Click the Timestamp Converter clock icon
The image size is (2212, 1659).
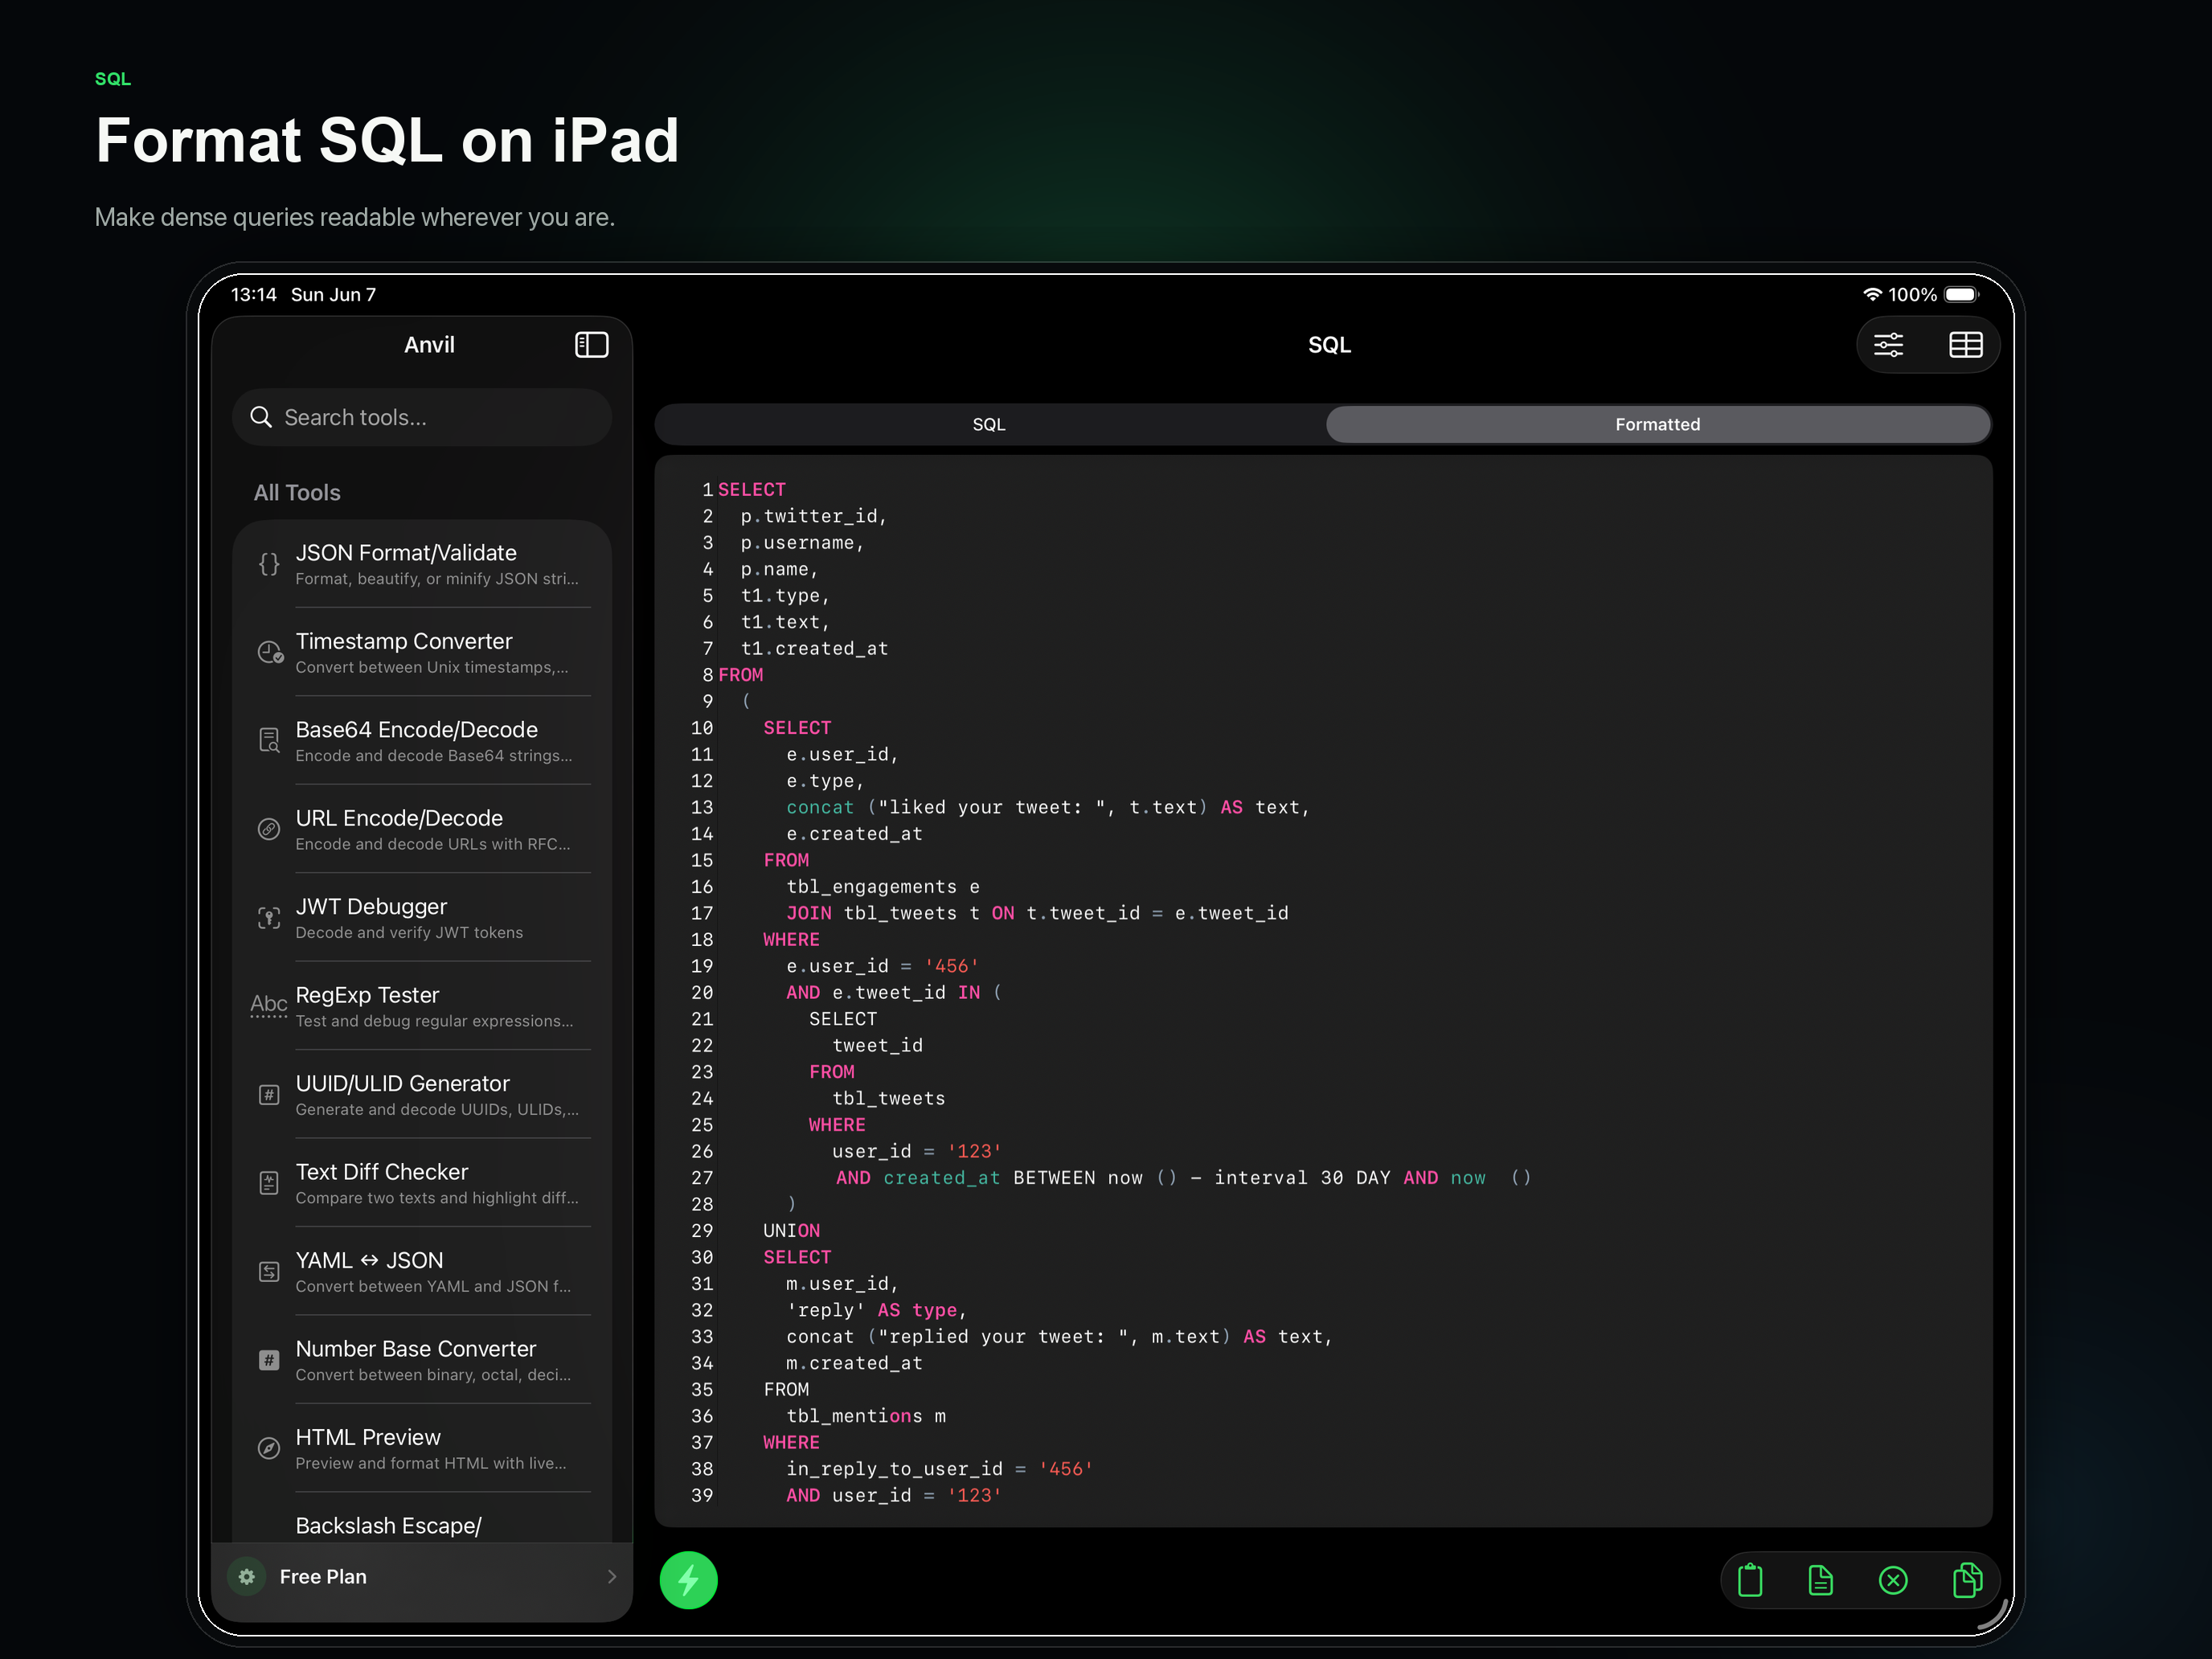click(269, 652)
